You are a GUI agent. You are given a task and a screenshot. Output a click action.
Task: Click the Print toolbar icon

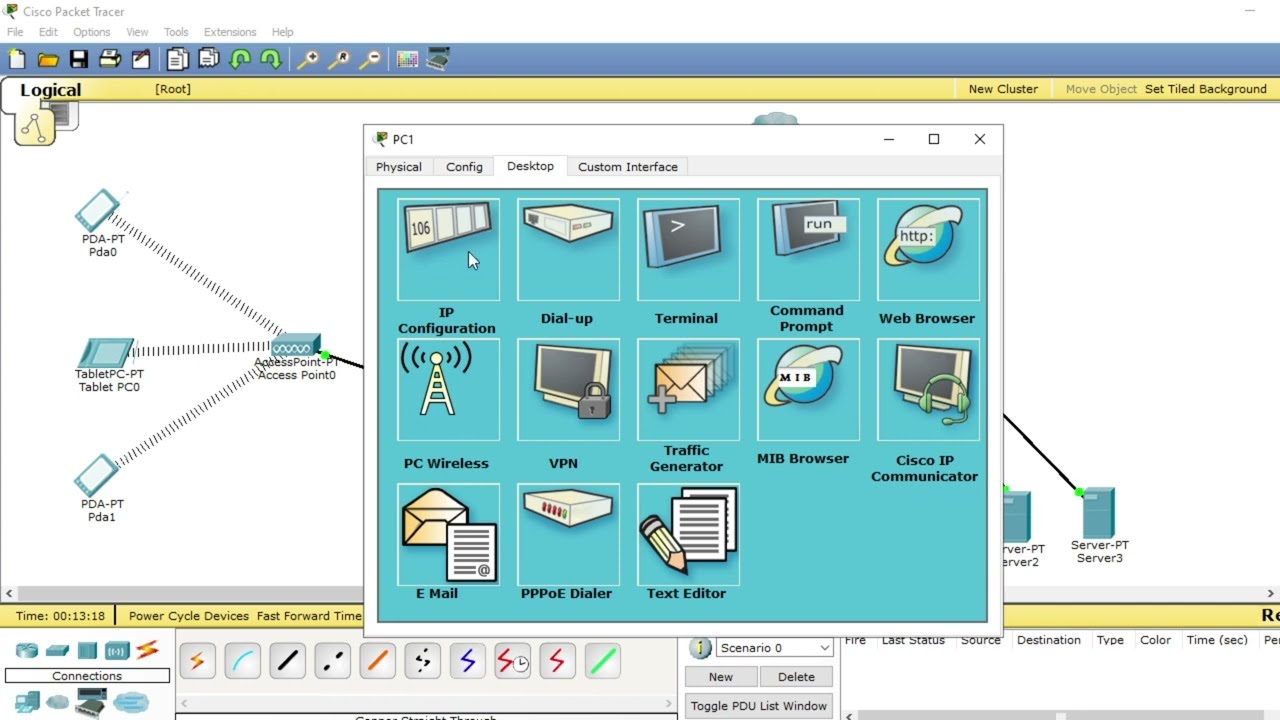pyautogui.click(x=110, y=59)
